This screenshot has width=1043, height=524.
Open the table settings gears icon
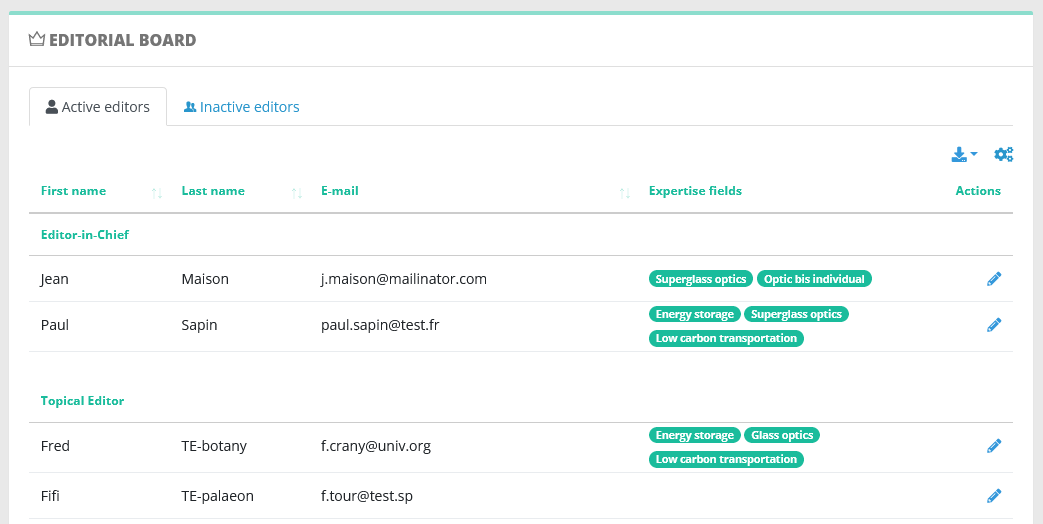click(1003, 155)
